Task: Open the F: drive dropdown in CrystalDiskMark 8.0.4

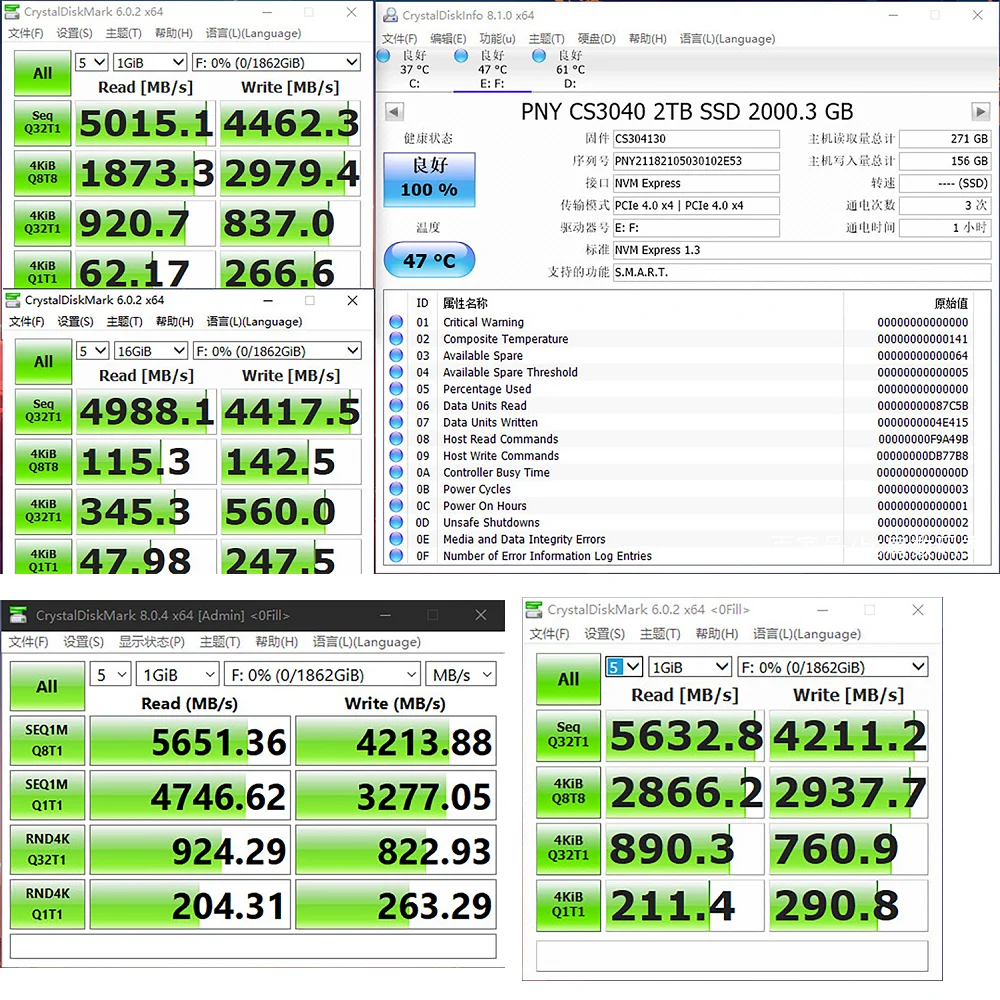Action: (x=322, y=675)
